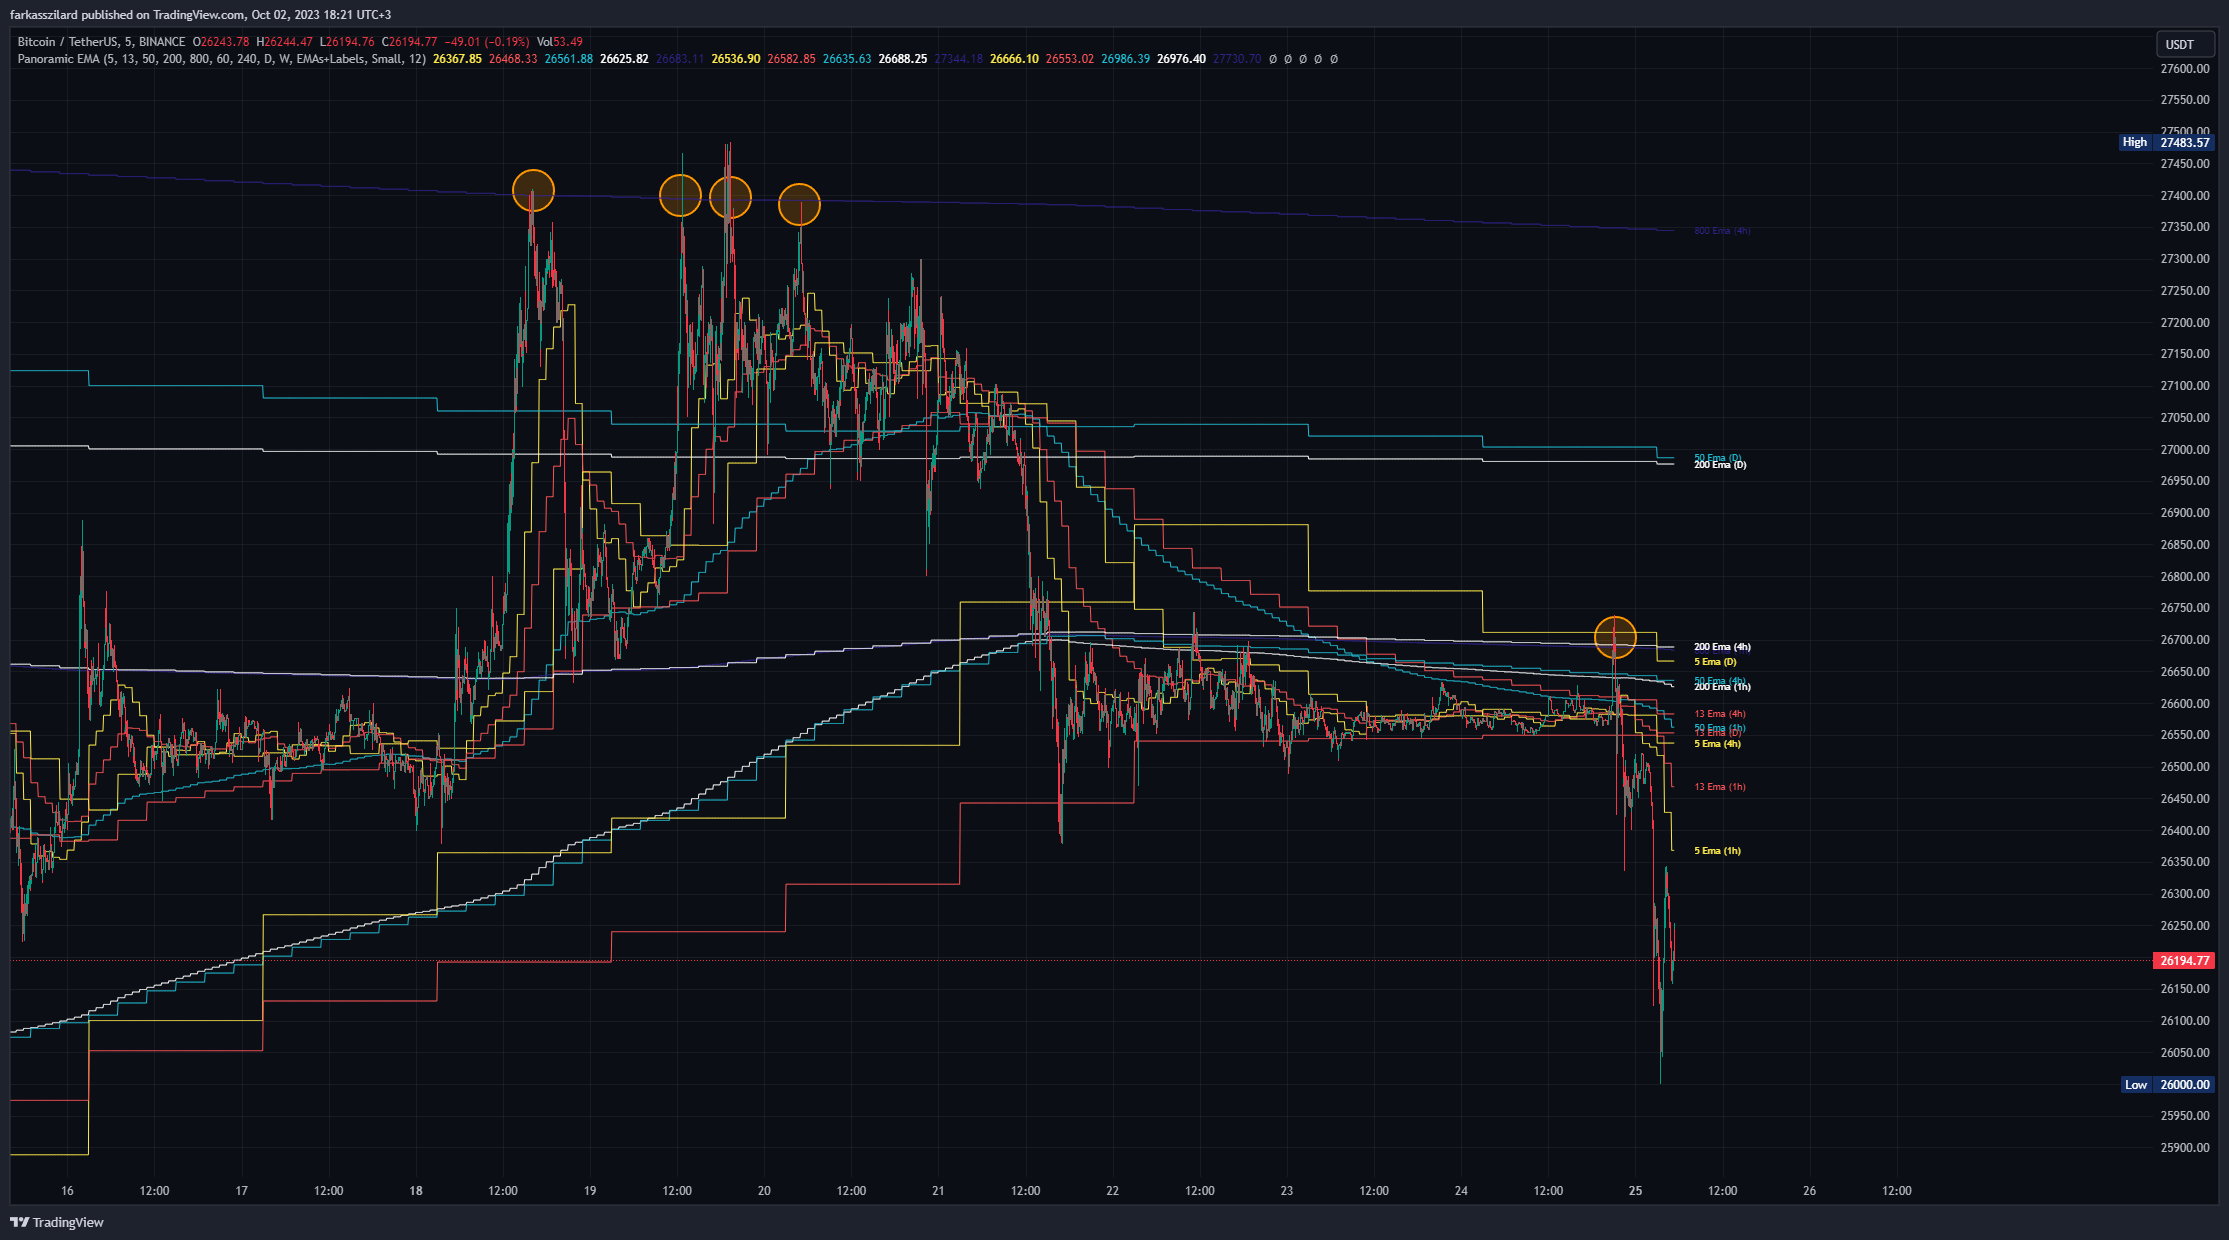
Task: Click the '5 Ema (D)' line label
Action: click(1715, 662)
